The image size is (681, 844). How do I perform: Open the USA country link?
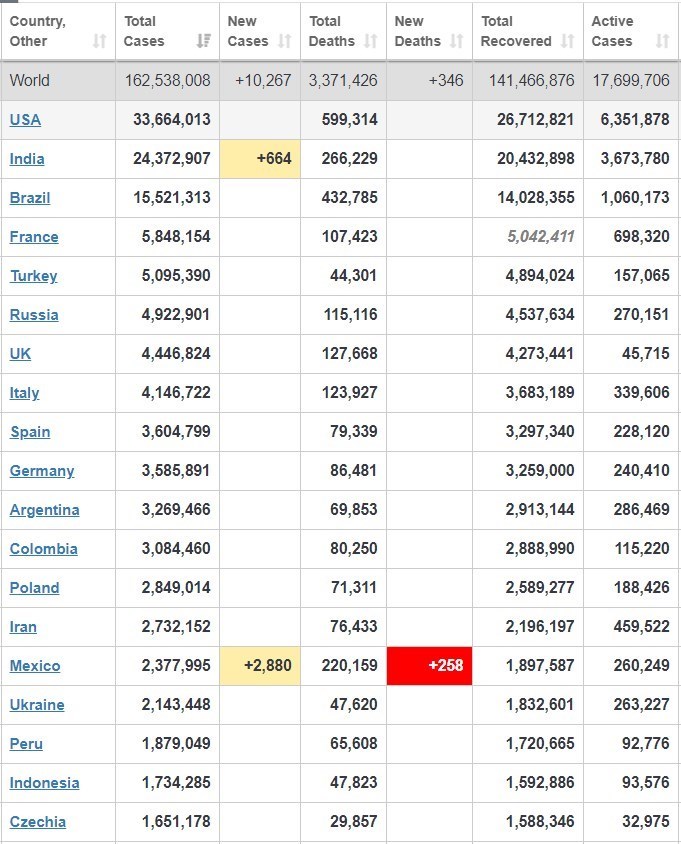point(25,120)
